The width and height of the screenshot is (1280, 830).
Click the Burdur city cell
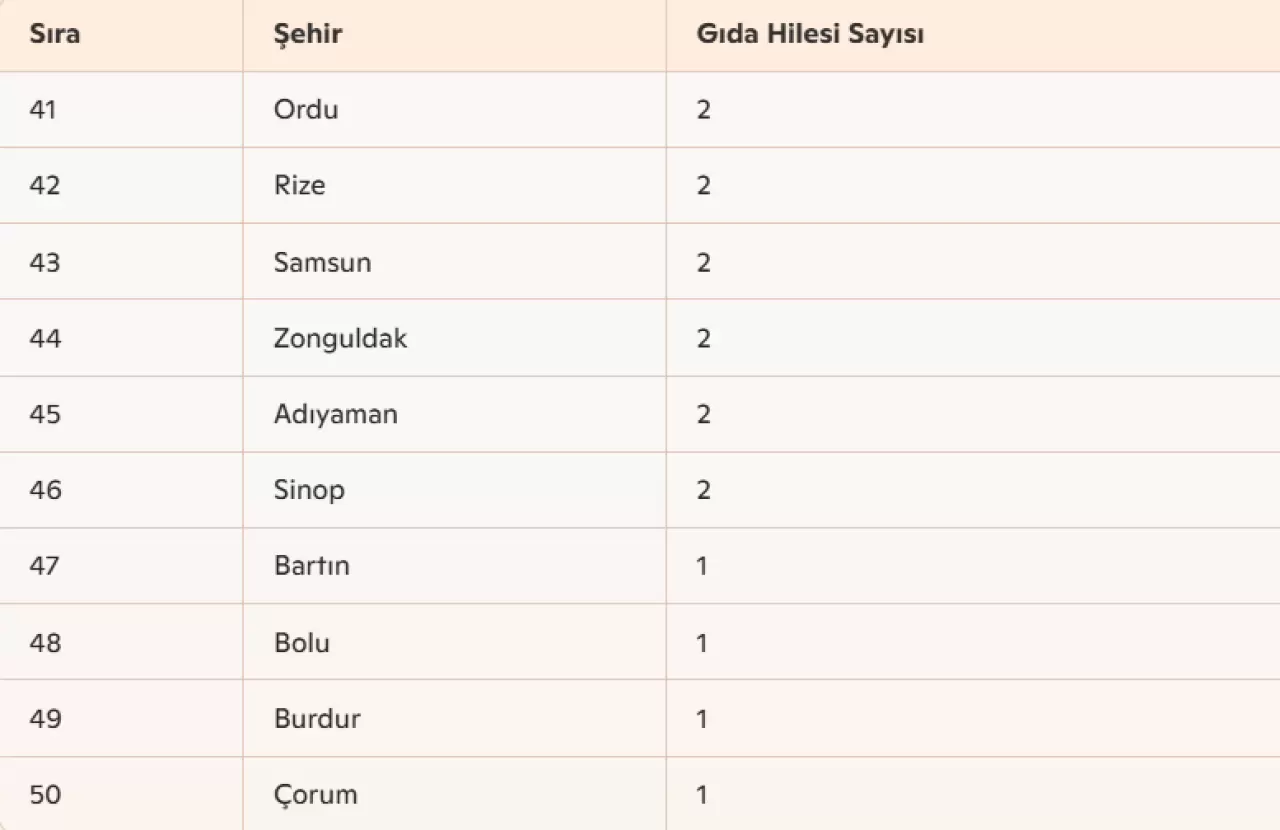317,718
